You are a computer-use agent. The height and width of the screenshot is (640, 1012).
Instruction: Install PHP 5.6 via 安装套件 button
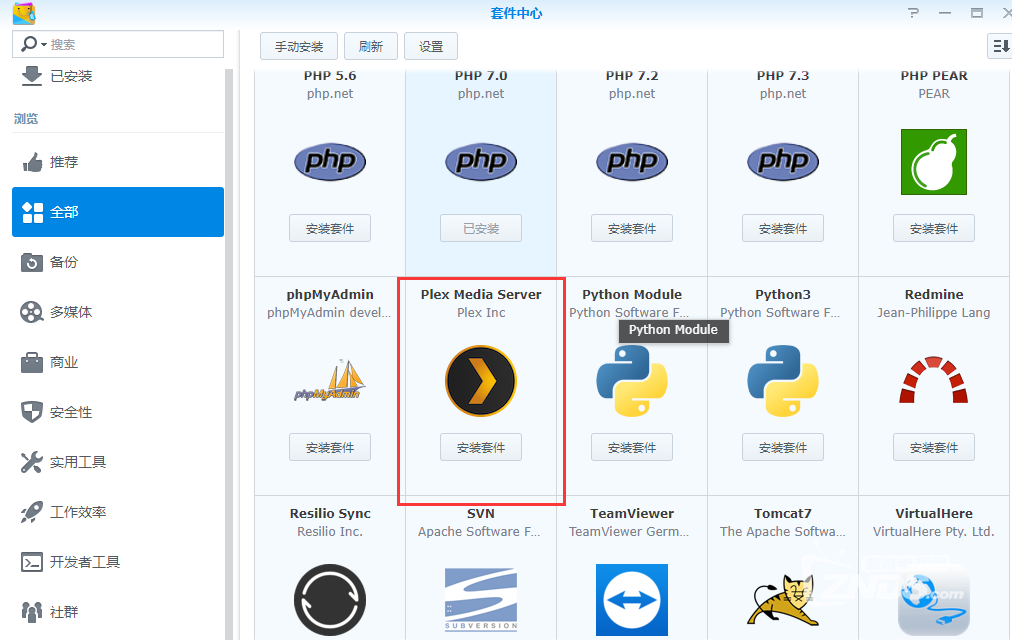tap(330, 228)
